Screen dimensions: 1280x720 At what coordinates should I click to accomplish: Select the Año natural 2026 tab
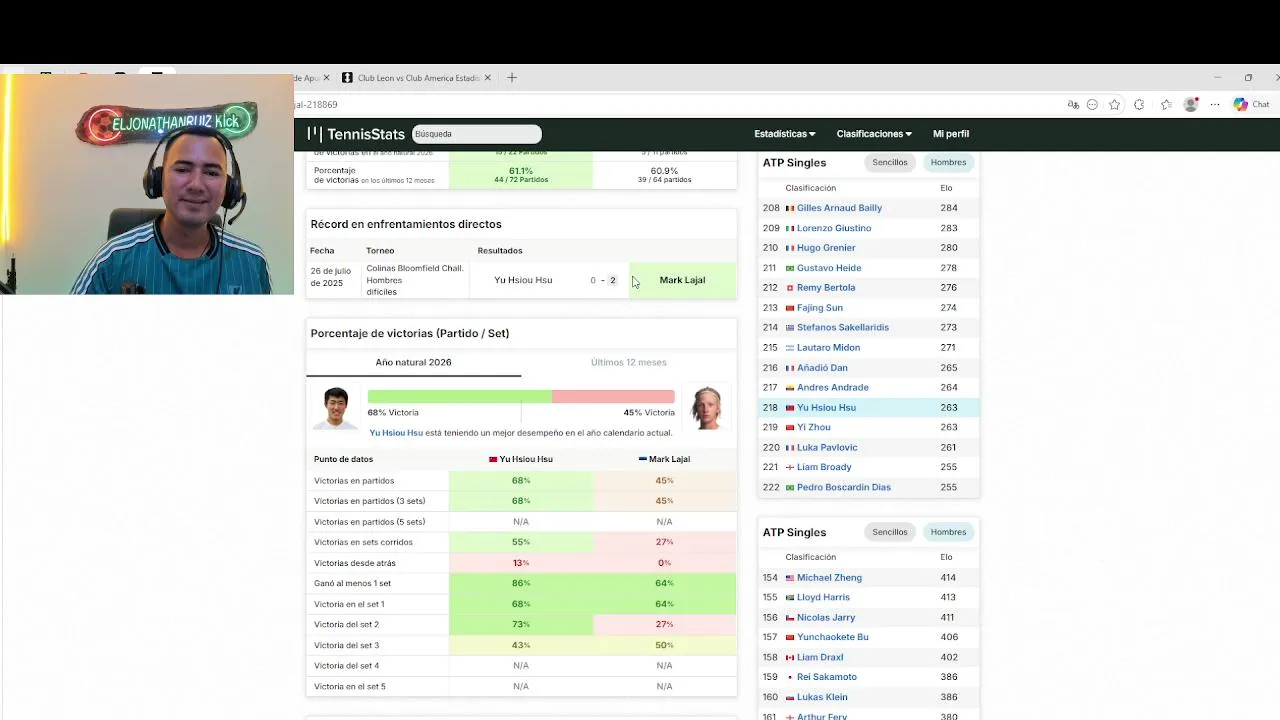click(413, 362)
